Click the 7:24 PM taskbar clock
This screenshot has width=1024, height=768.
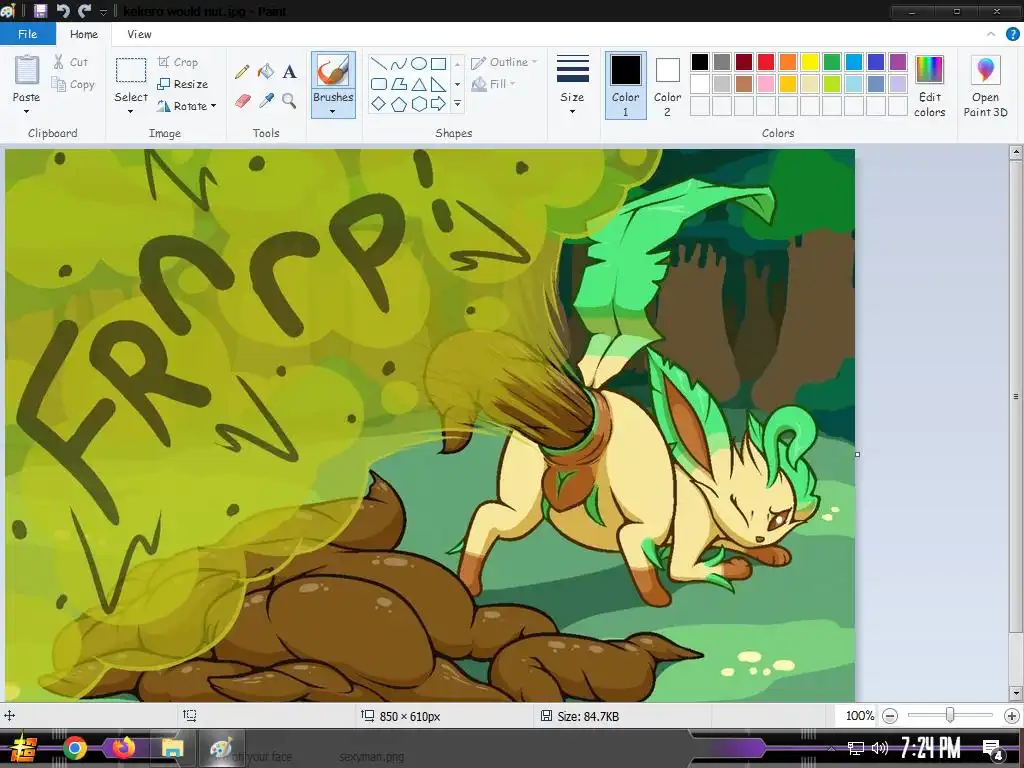click(x=931, y=748)
